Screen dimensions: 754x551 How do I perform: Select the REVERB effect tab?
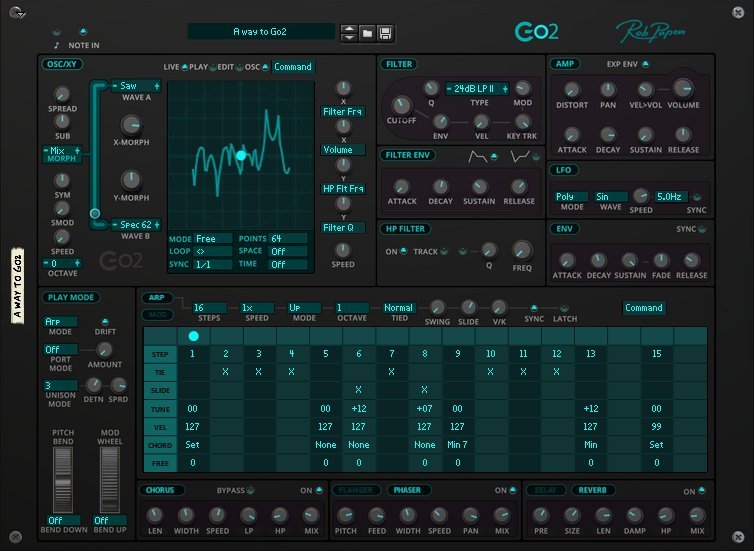[x=592, y=490]
